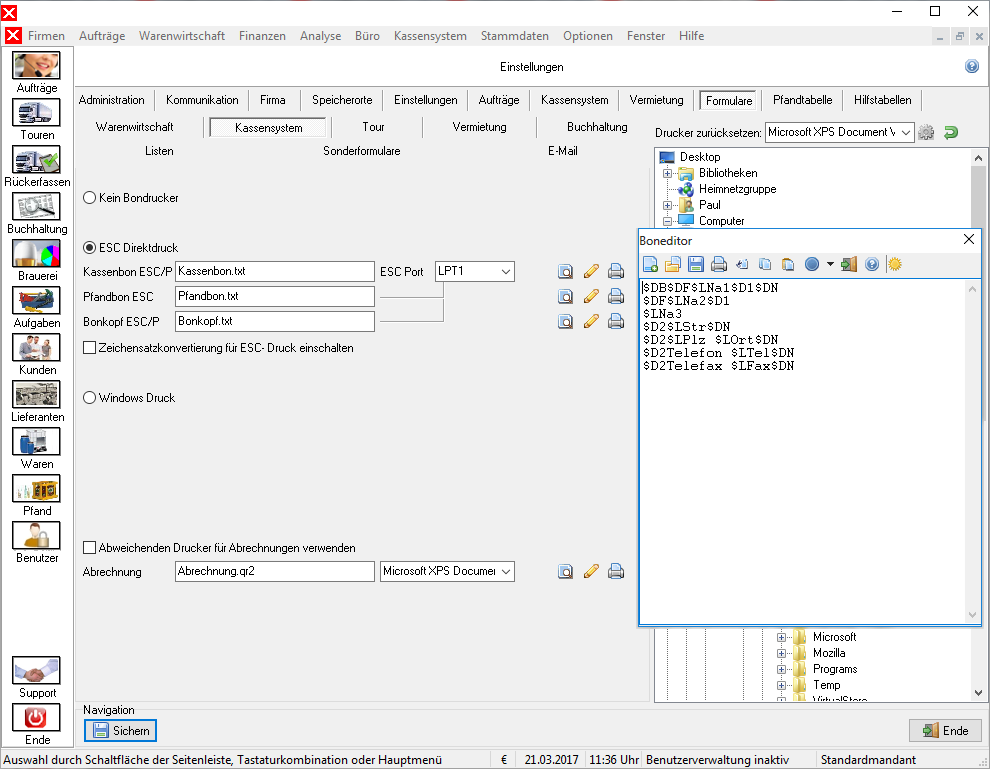This screenshot has width=990, height=769.
Task: Click the gear icon next to printer reset
Action: tap(926, 133)
